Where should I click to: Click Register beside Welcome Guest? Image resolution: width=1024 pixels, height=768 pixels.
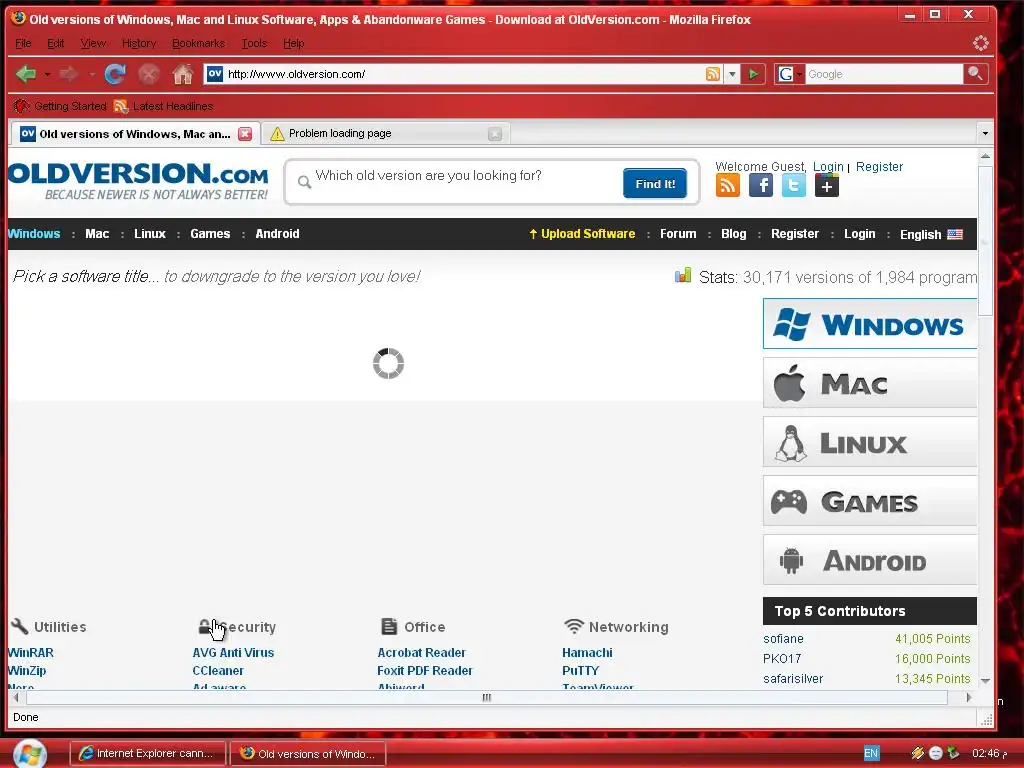pyautogui.click(x=879, y=167)
